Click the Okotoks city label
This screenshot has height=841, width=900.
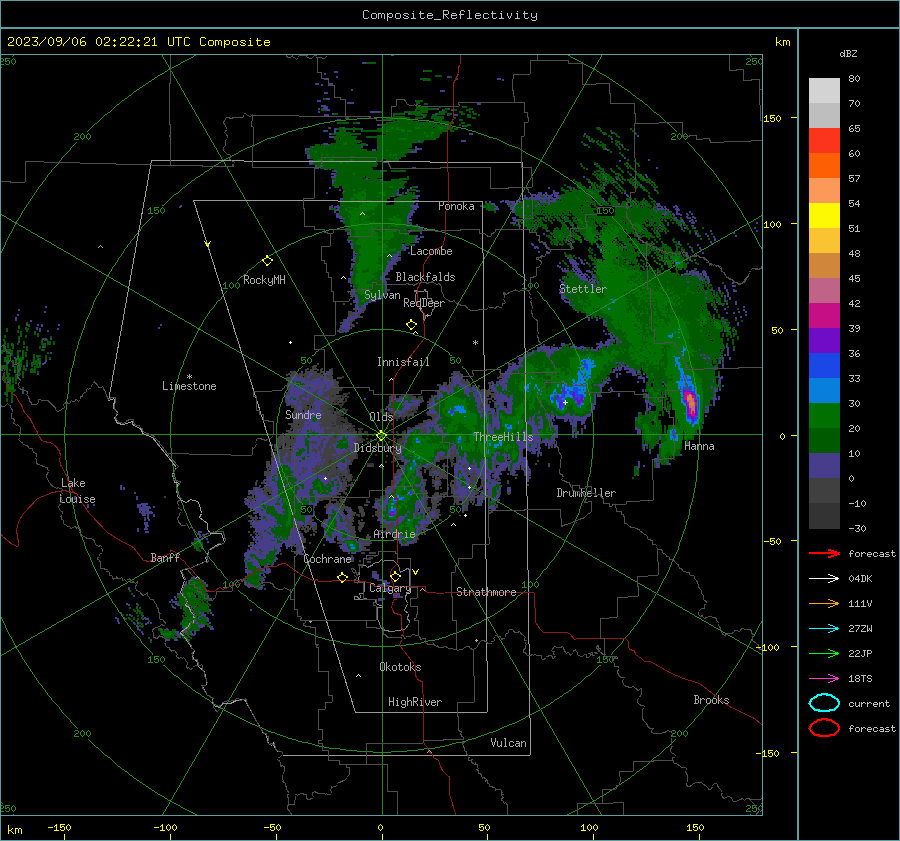(x=400, y=667)
